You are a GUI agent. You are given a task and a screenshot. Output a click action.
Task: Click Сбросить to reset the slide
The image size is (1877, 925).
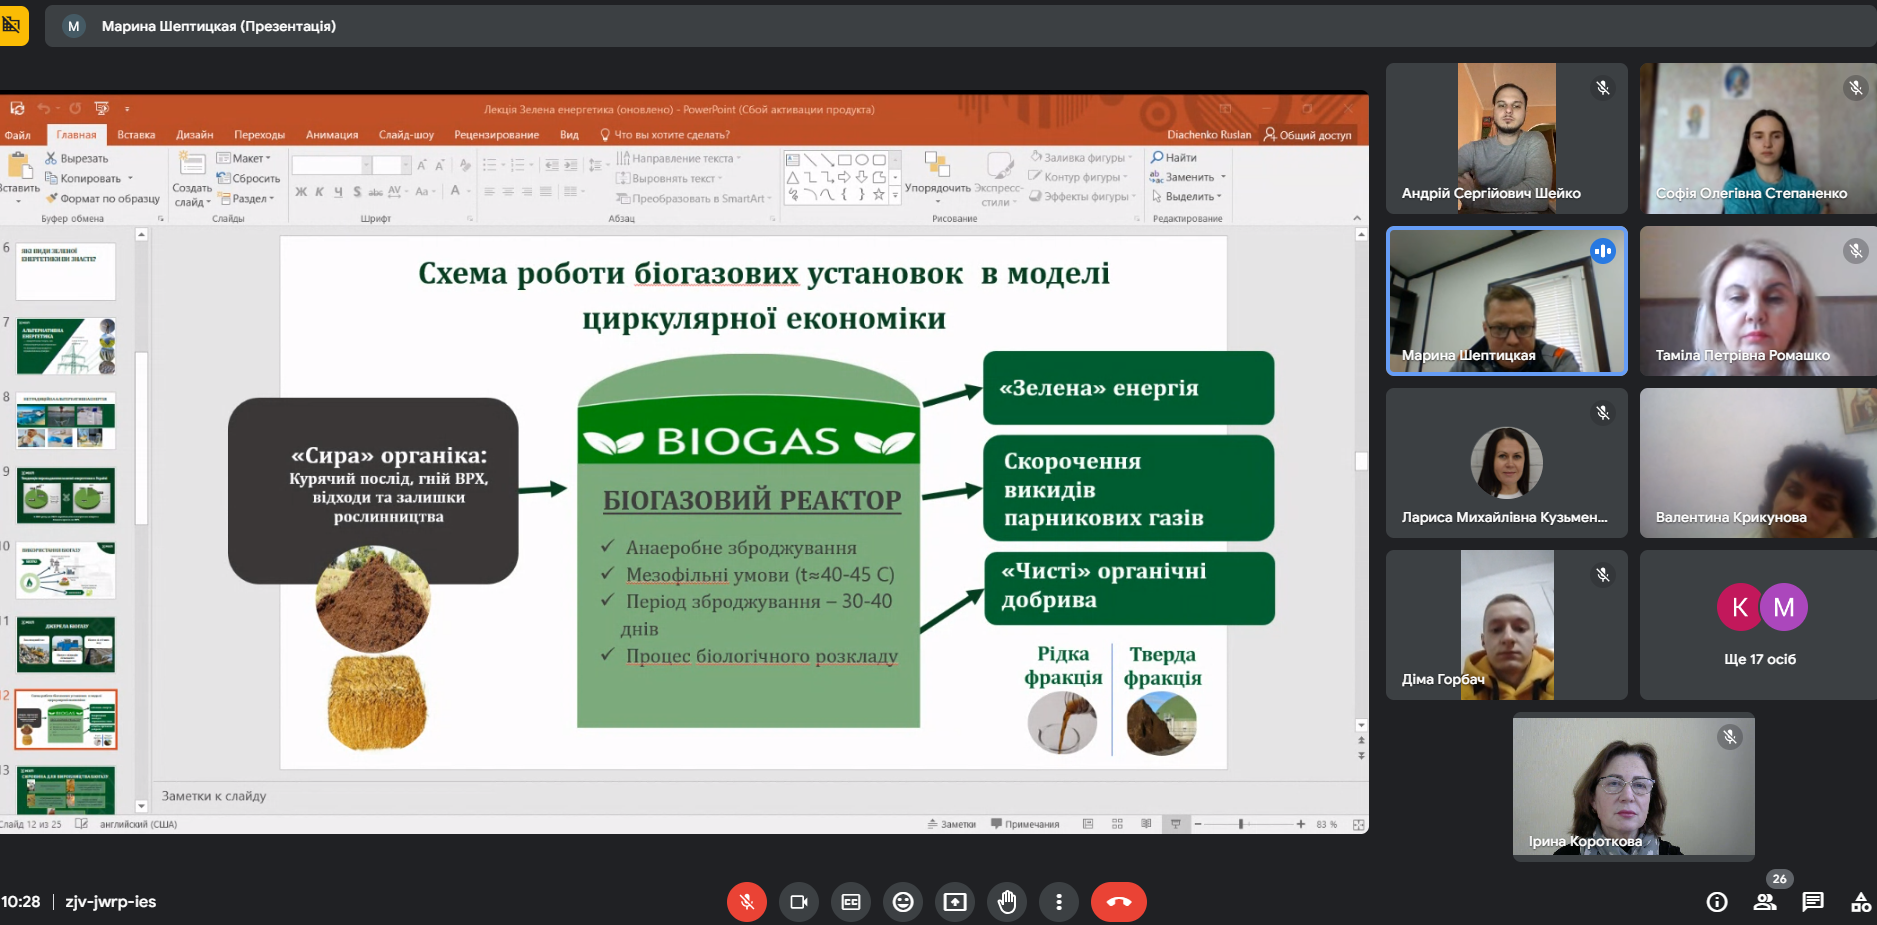point(248,178)
